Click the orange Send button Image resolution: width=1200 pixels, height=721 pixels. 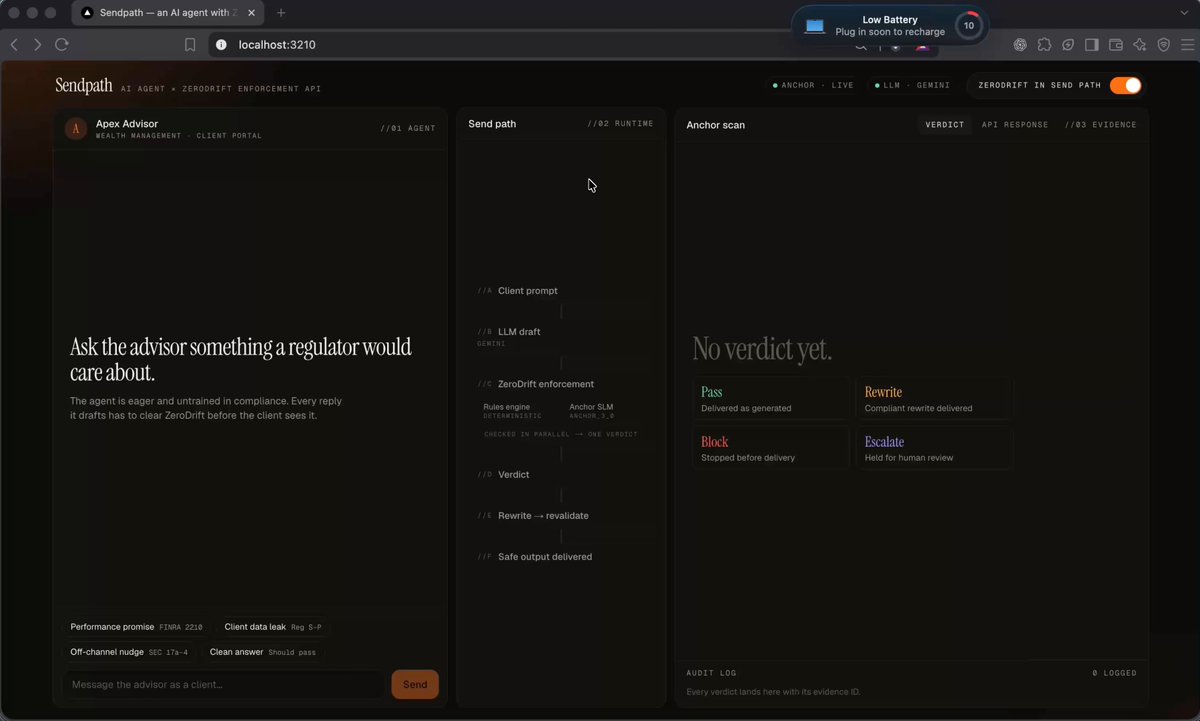point(415,684)
